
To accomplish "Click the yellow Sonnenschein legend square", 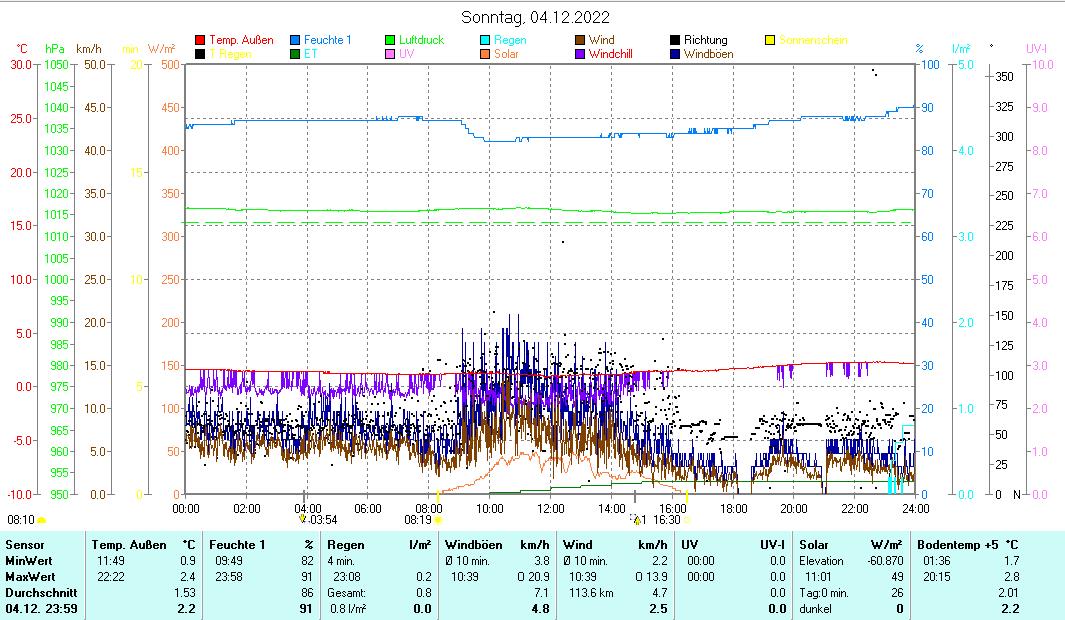I will [x=770, y=40].
